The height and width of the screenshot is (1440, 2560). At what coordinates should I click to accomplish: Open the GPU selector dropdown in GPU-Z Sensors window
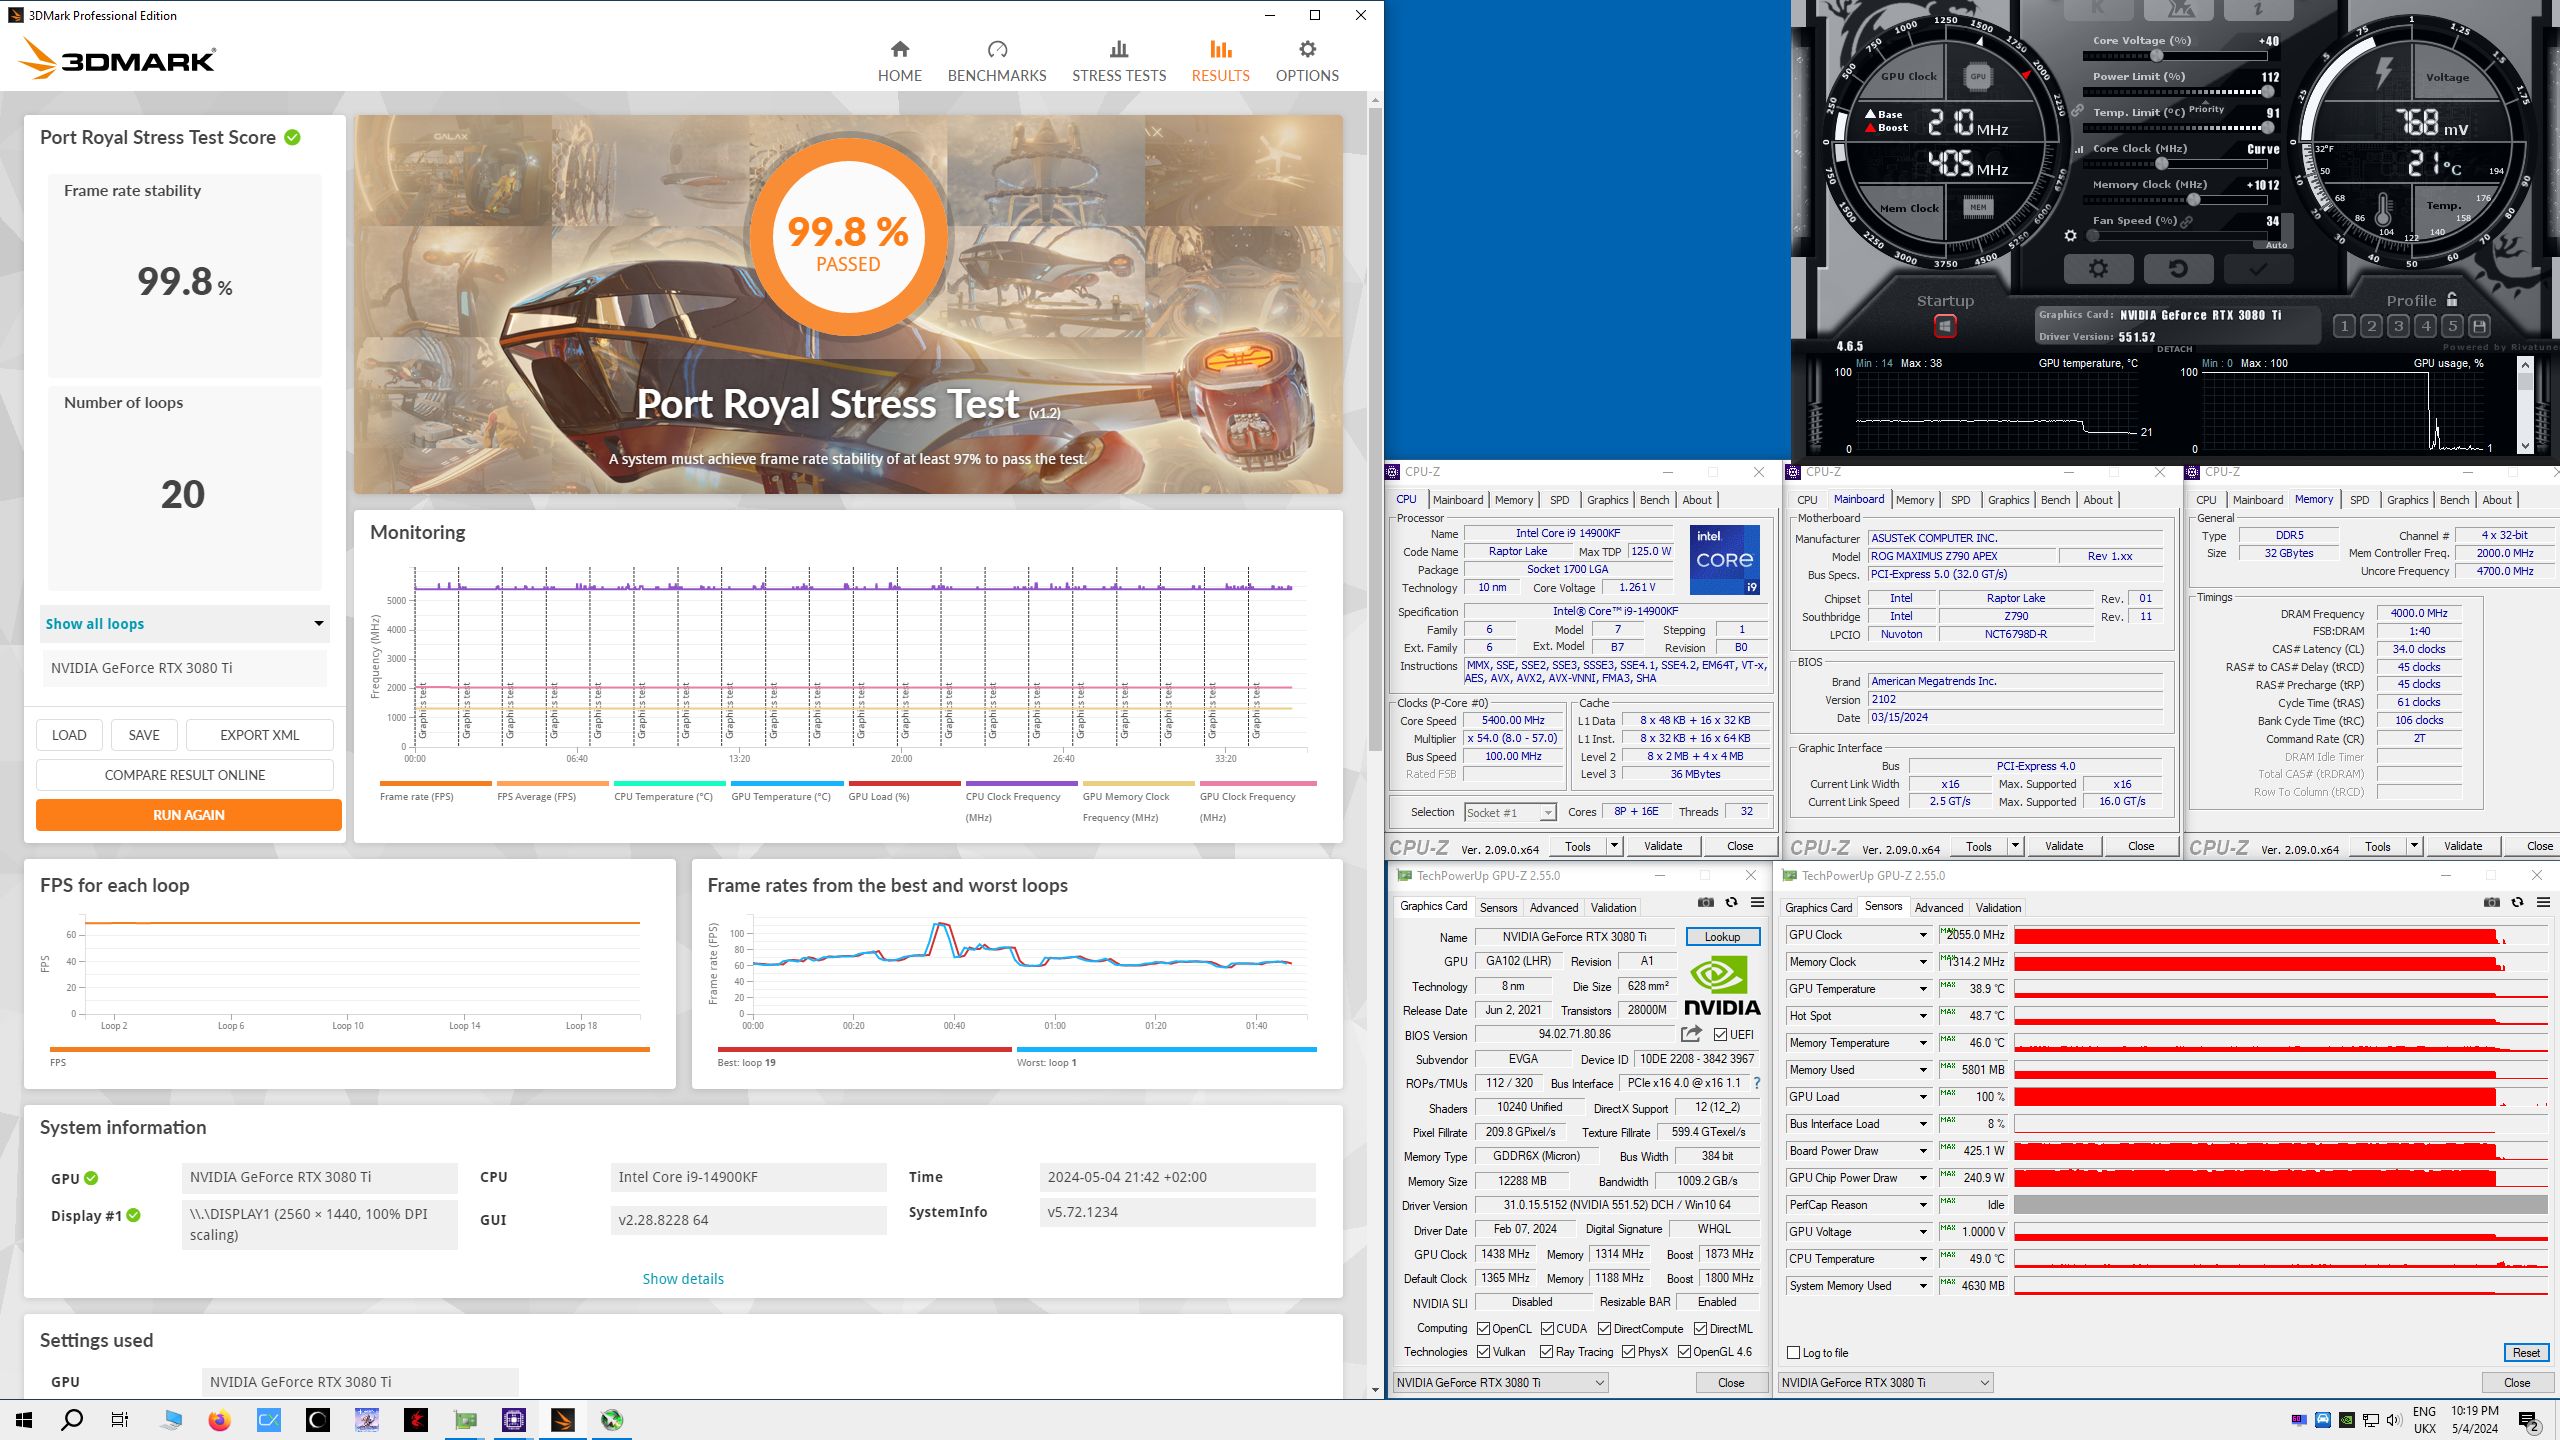[1886, 1382]
